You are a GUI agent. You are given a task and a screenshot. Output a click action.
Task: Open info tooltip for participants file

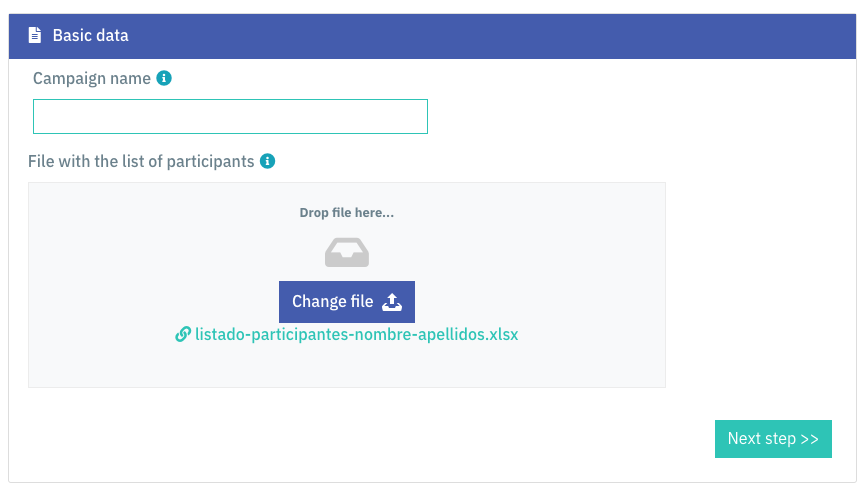267,161
